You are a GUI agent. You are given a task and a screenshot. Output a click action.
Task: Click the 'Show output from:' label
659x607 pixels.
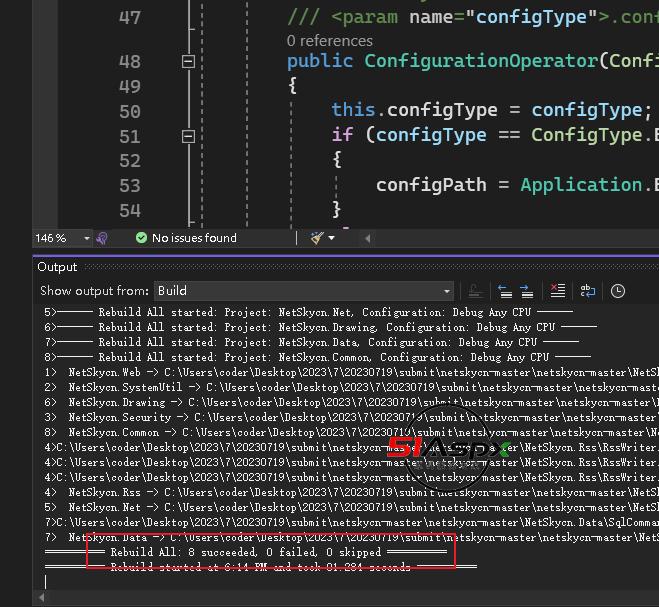tap(95, 291)
